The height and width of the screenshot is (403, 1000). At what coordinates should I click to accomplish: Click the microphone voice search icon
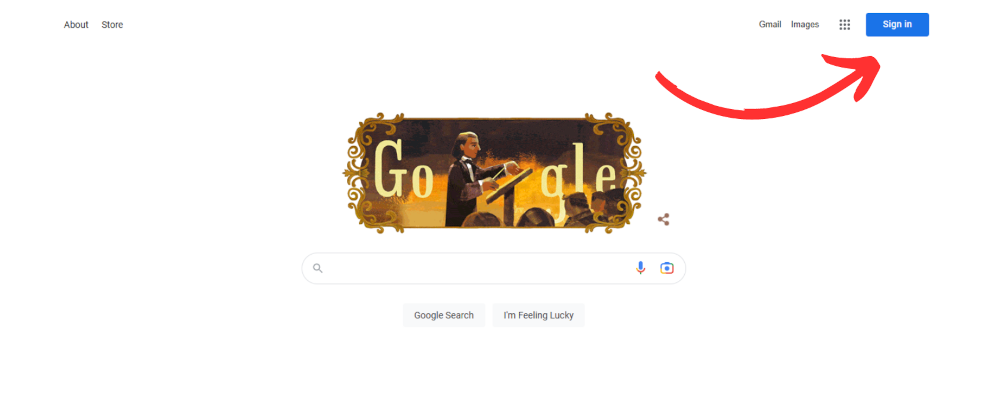click(640, 268)
